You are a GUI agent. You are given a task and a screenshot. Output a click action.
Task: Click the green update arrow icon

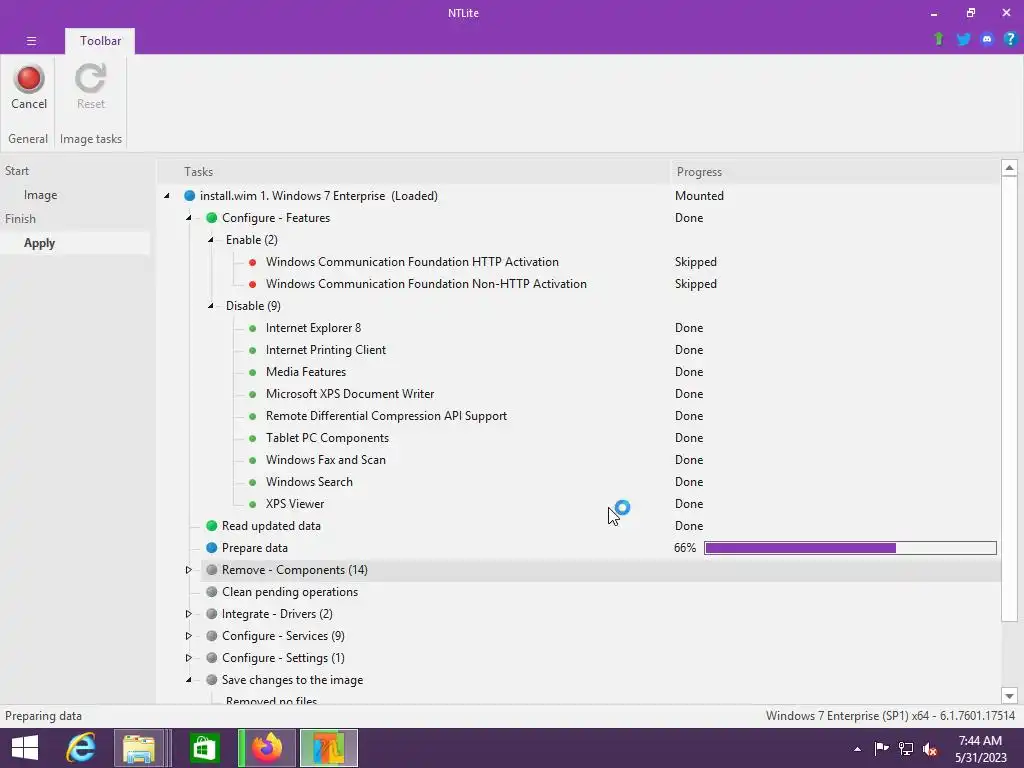coord(938,39)
